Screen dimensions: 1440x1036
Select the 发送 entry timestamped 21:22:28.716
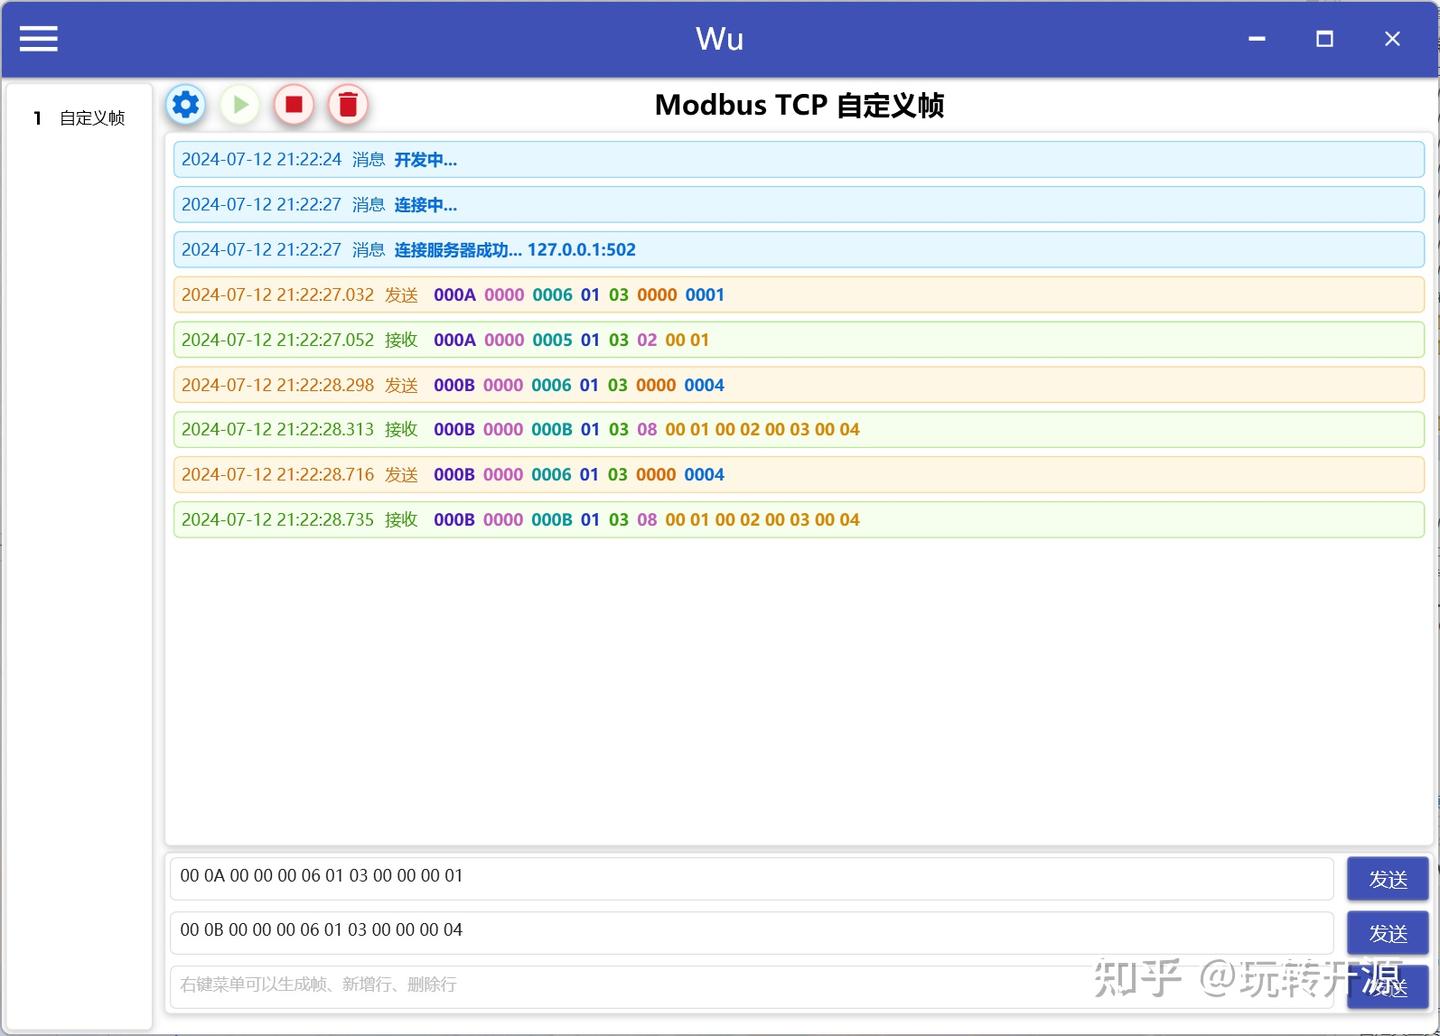coord(799,474)
